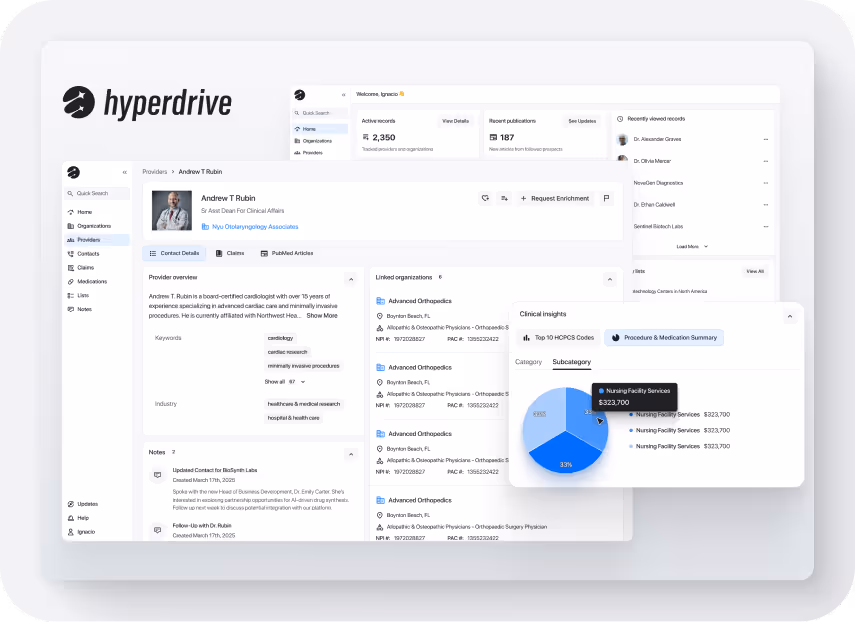Image resolution: width=855 pixels, height=622 pixels.
Task: Open the last Advanced Orthopedics organization entry
Action: 420,500
